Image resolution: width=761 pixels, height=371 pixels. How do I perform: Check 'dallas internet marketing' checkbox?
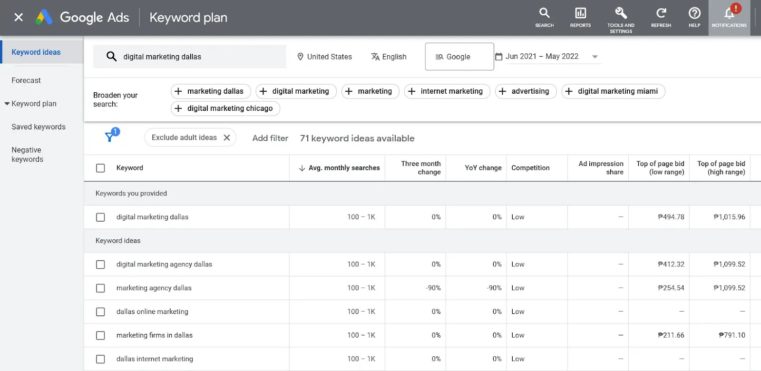point(100,359)
